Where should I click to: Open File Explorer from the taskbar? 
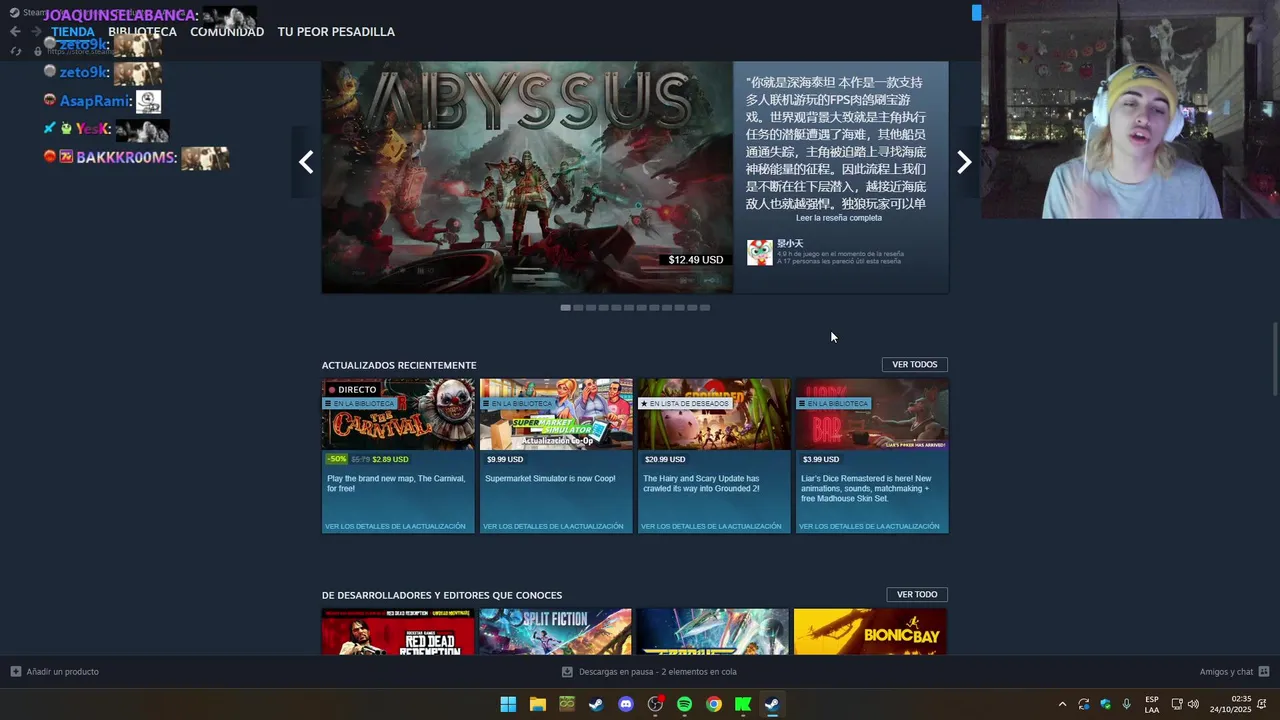coord(538,704)
